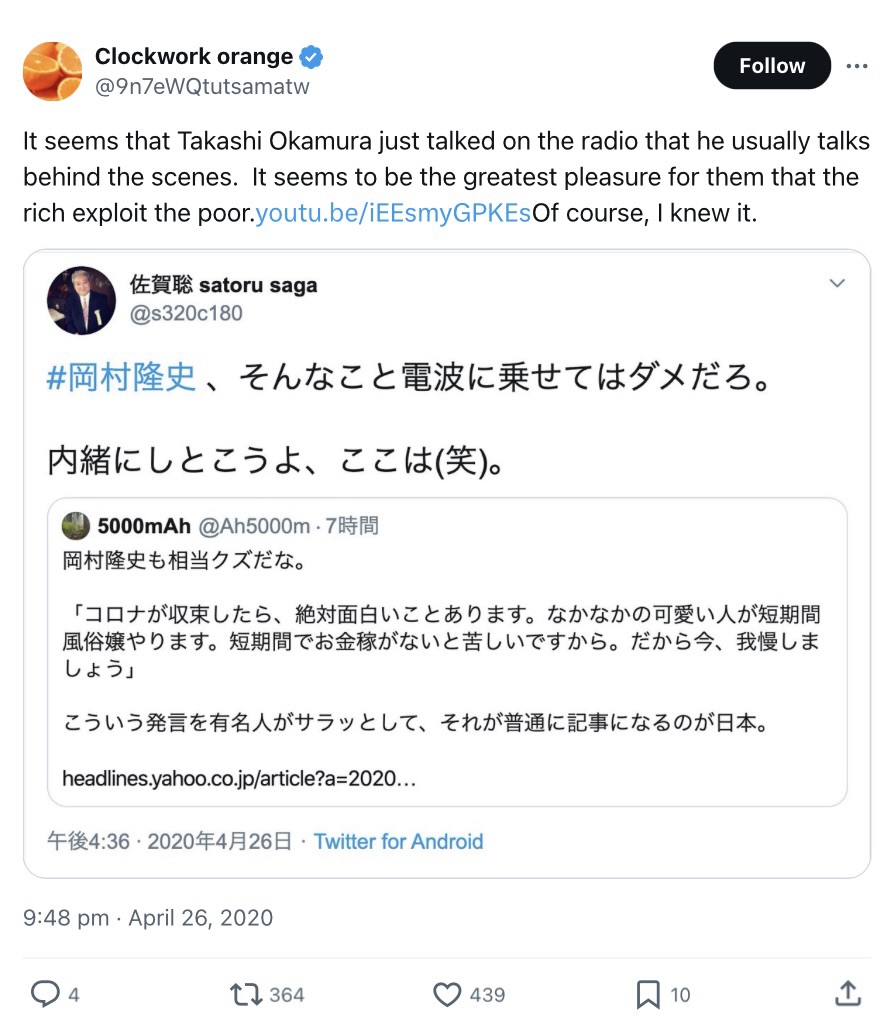Open the share icon menu
Viewport: 891px width, 1023px height.
[847, 992]
